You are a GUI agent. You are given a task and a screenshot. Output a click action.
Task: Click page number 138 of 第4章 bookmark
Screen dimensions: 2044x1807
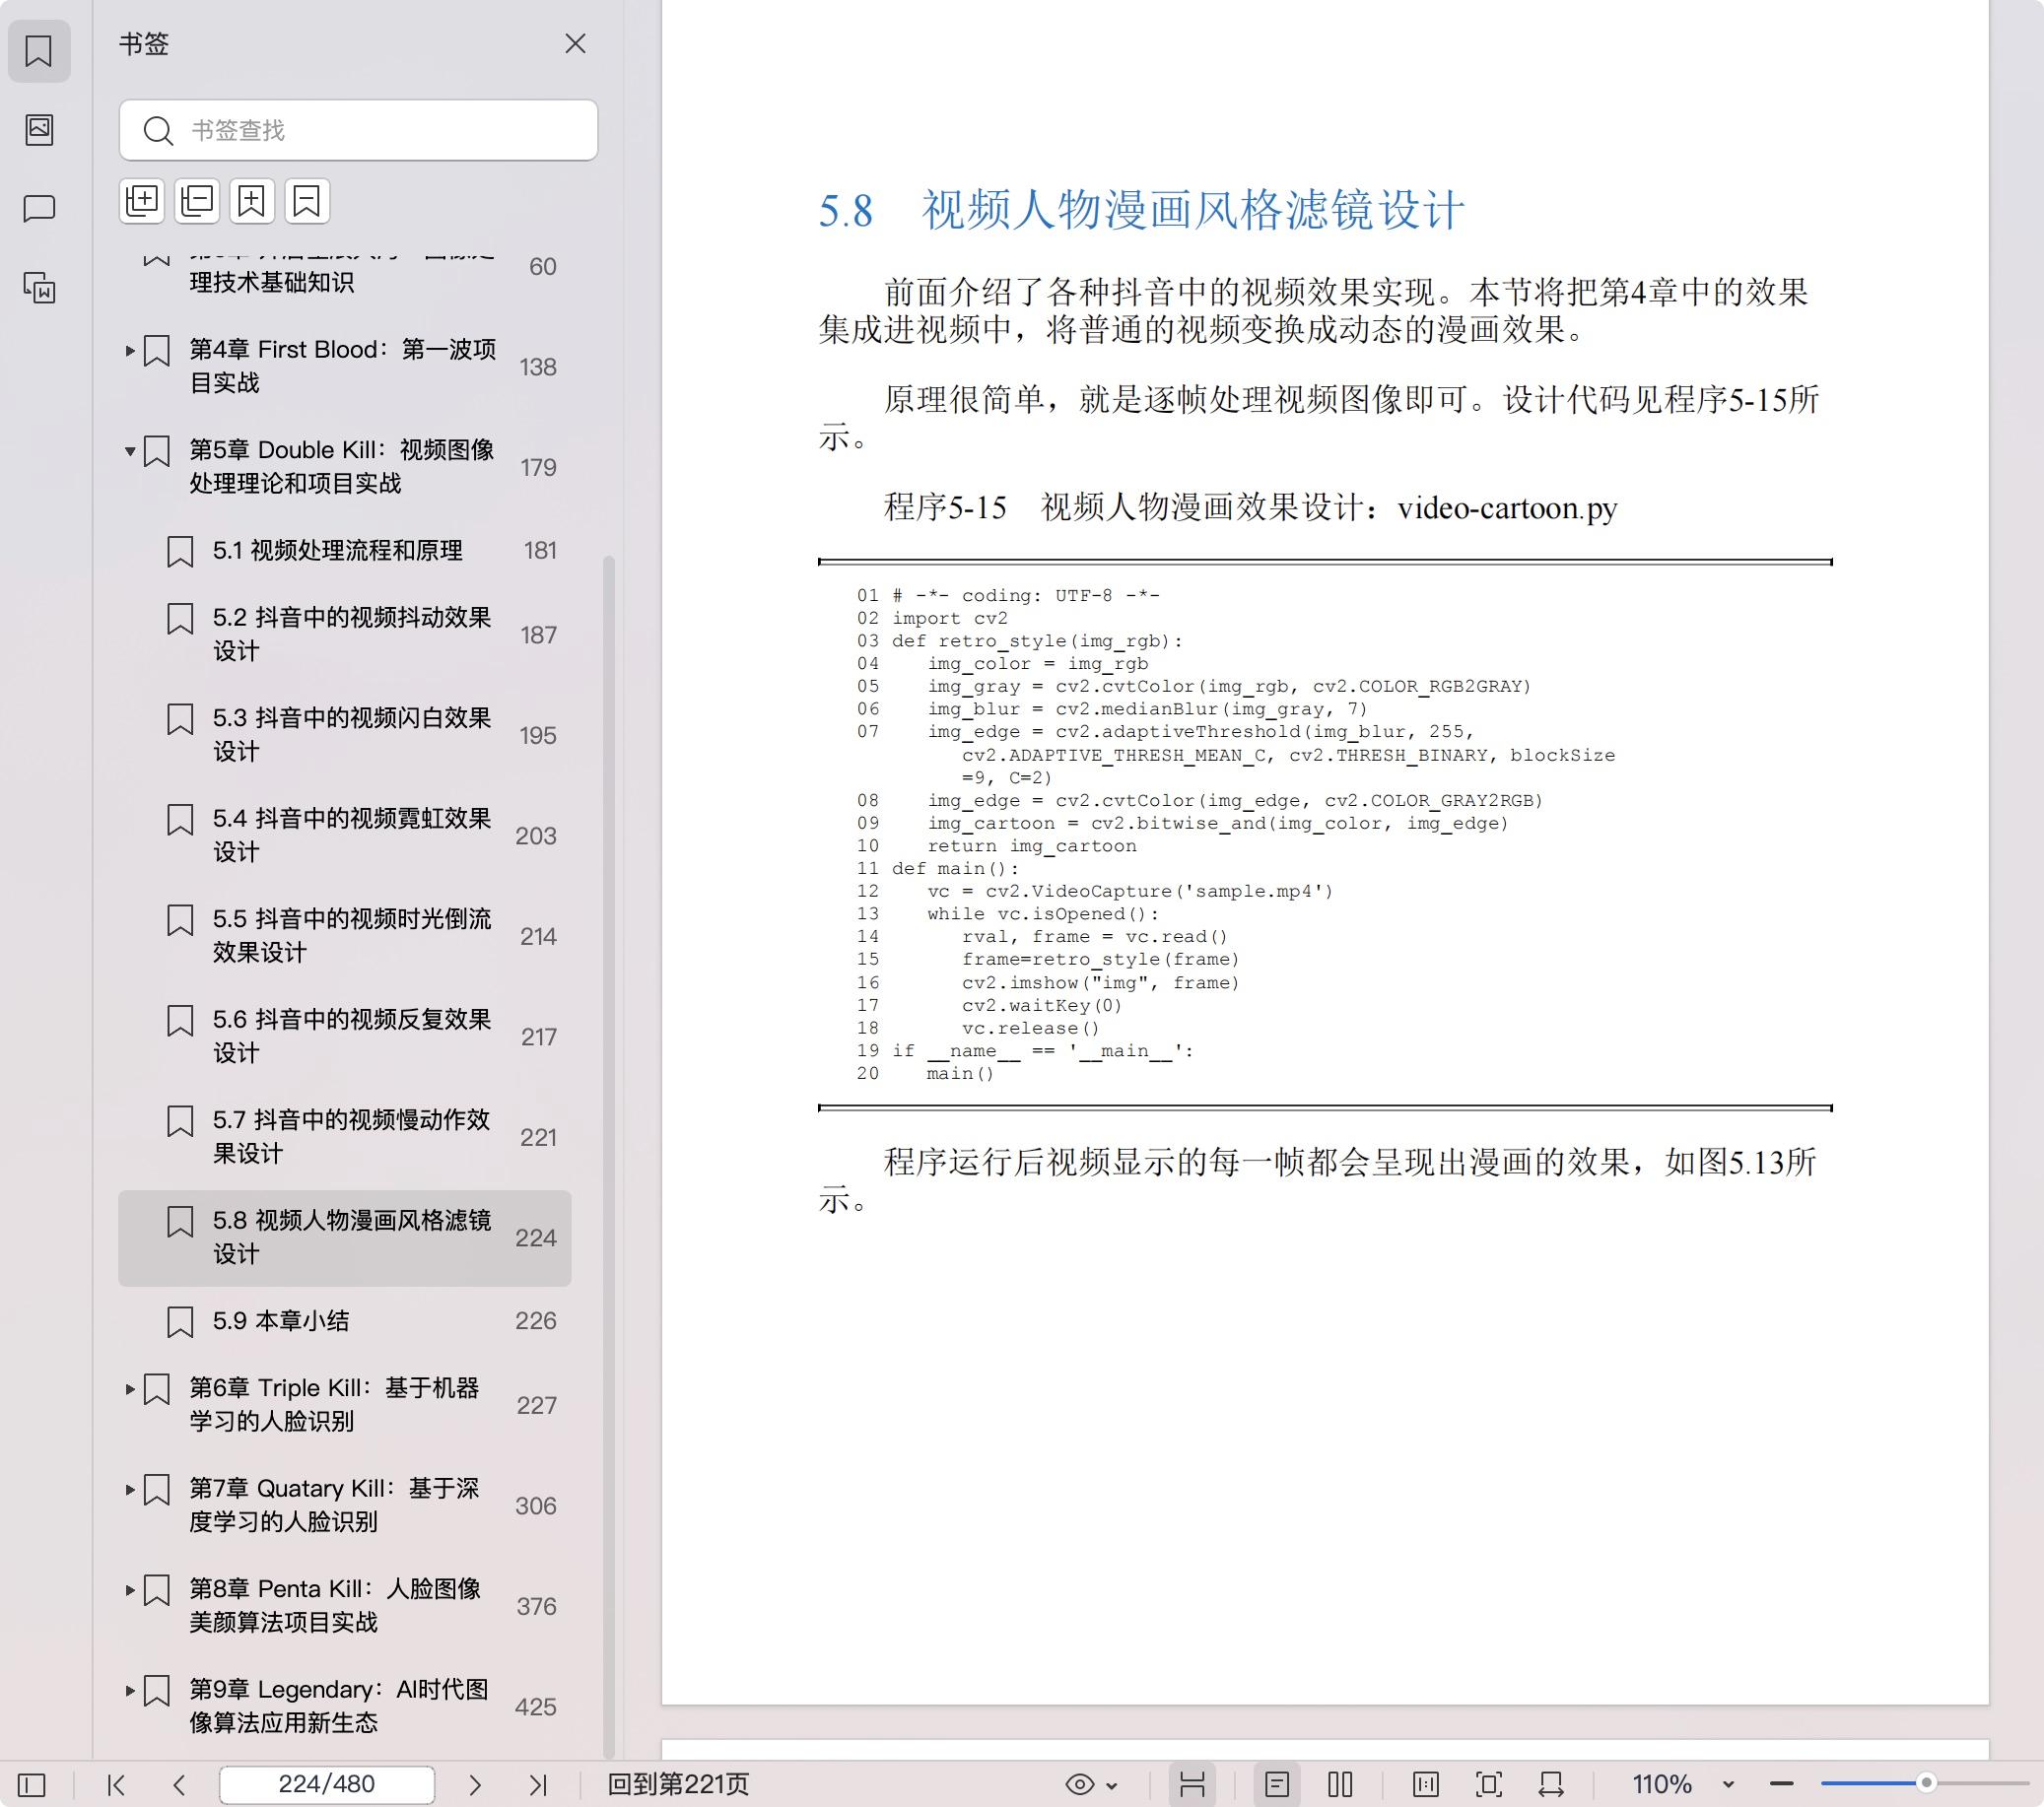click(x=538, y=367)
